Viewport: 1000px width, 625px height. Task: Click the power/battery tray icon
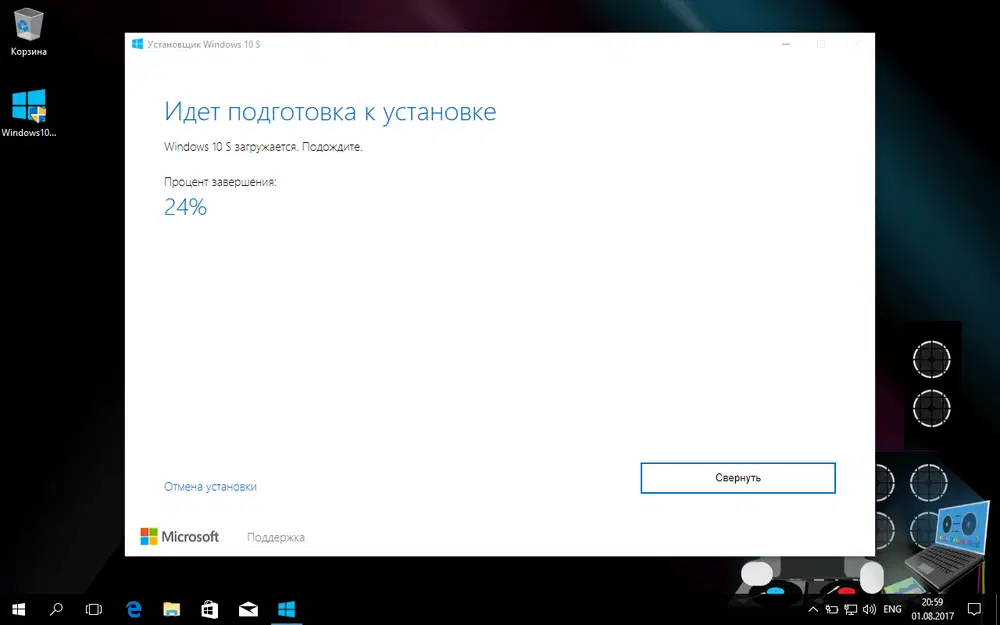pyautogui.click(x=832, y=610)
